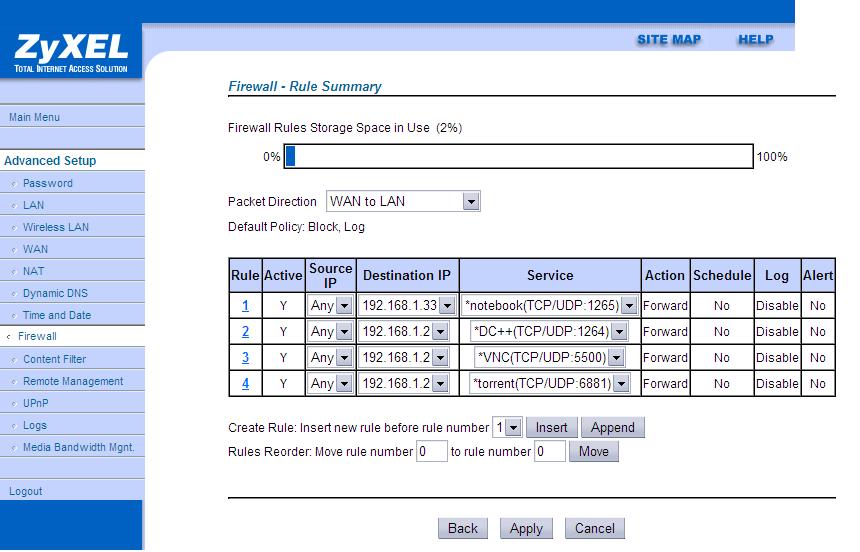Click the Move button
The width and height of the screenshot is (860, 552).
(x=594, y=452)
